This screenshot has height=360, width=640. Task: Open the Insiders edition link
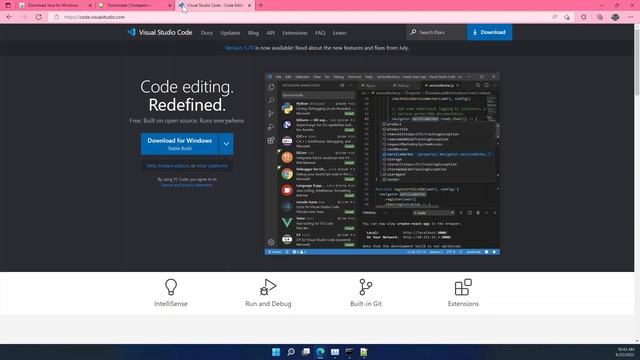173,166
